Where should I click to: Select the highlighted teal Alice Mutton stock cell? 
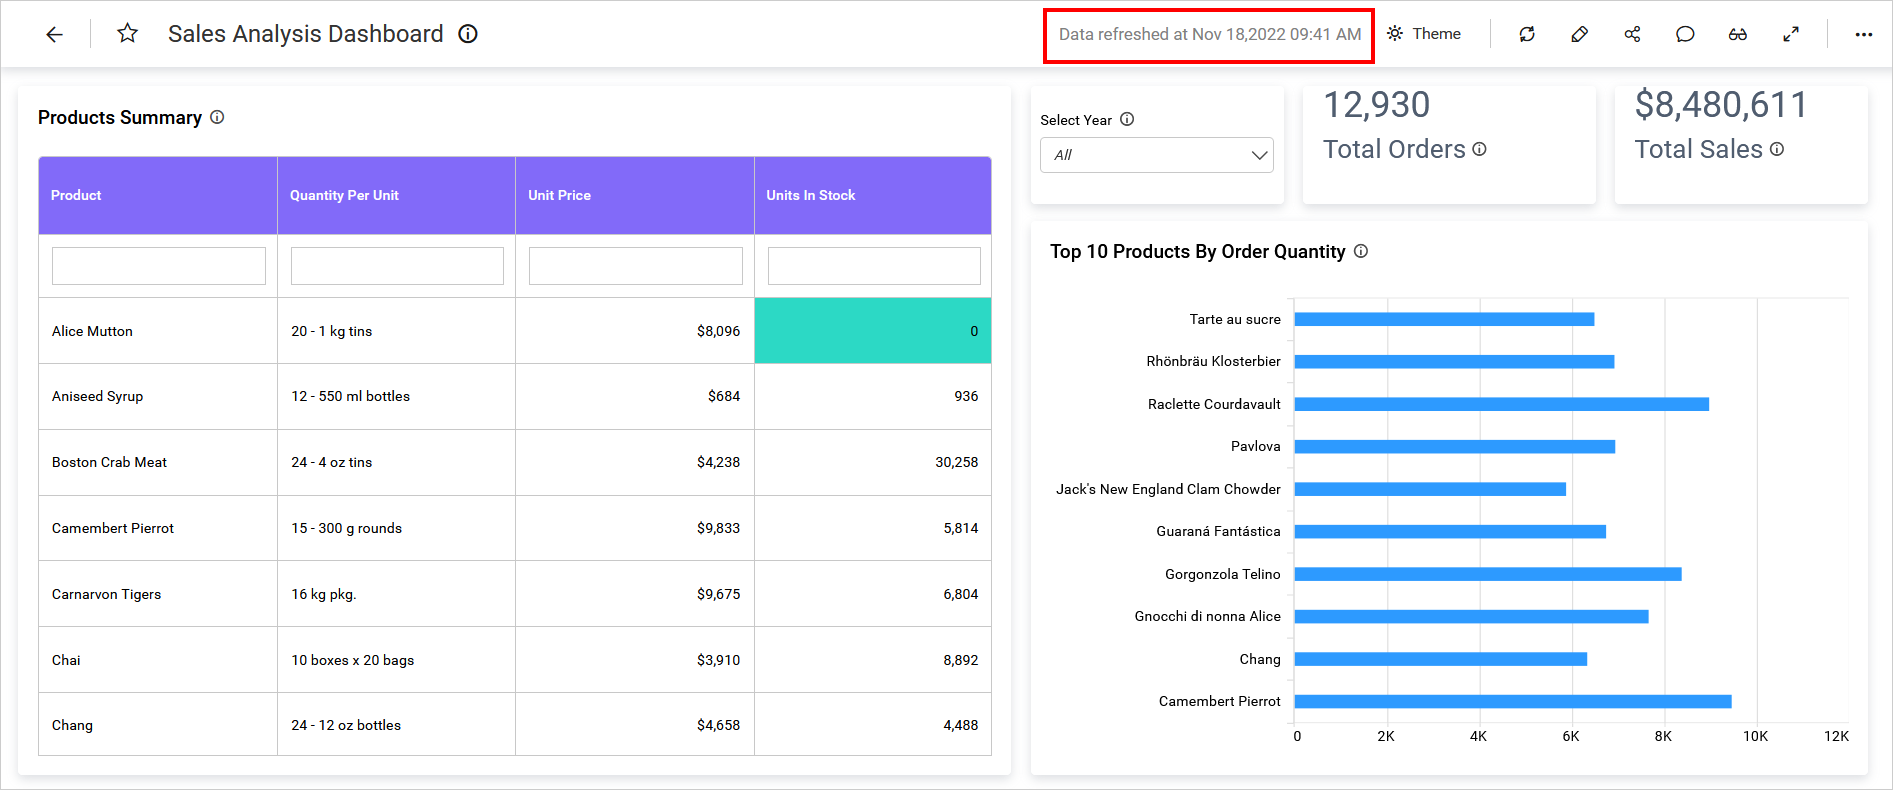point(872,331)
